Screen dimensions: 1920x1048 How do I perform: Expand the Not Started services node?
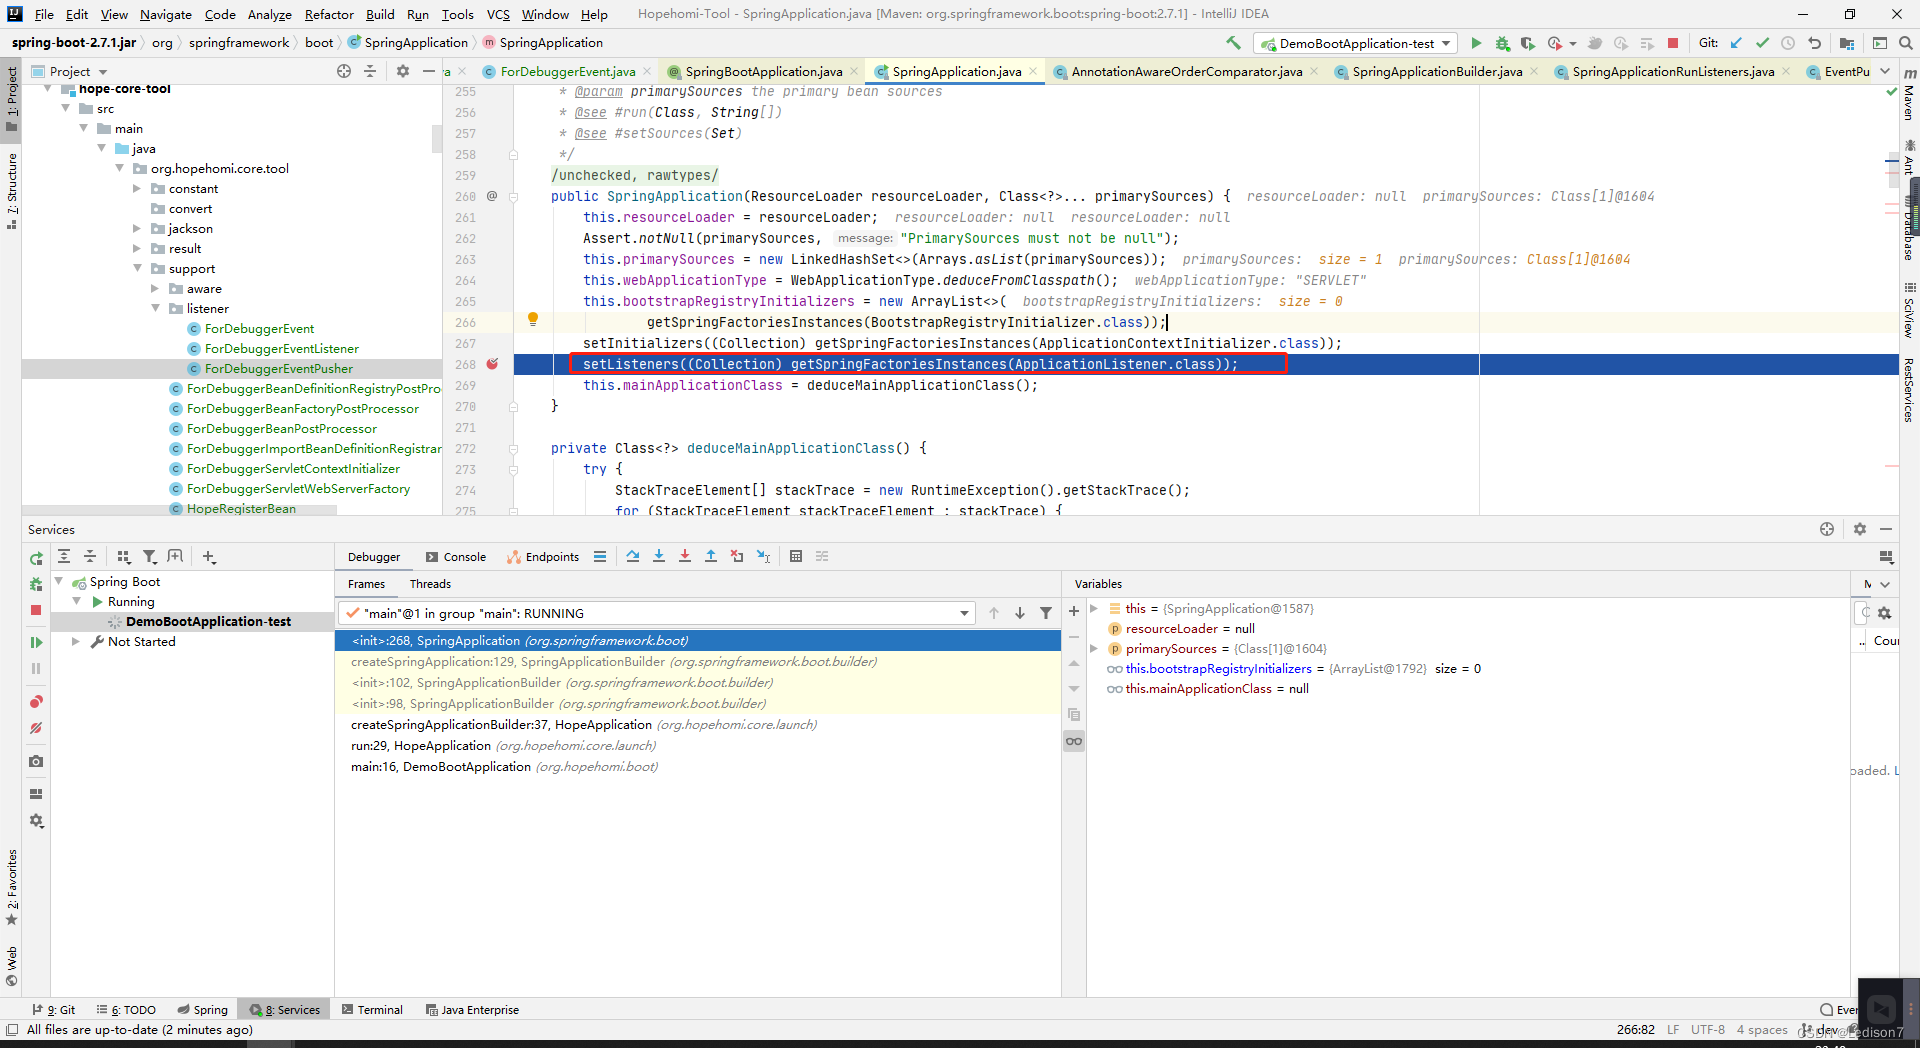point(76,642)
